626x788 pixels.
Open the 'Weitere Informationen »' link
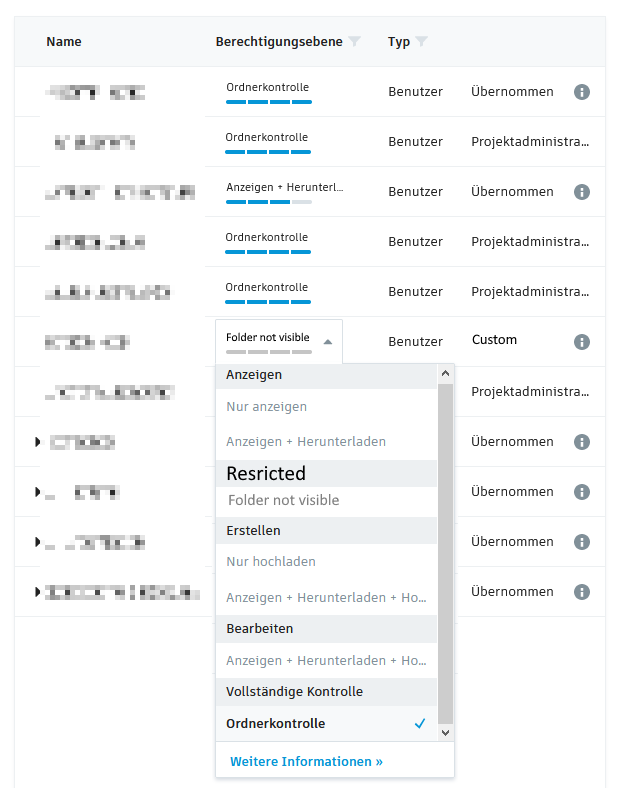pos(306,762)
